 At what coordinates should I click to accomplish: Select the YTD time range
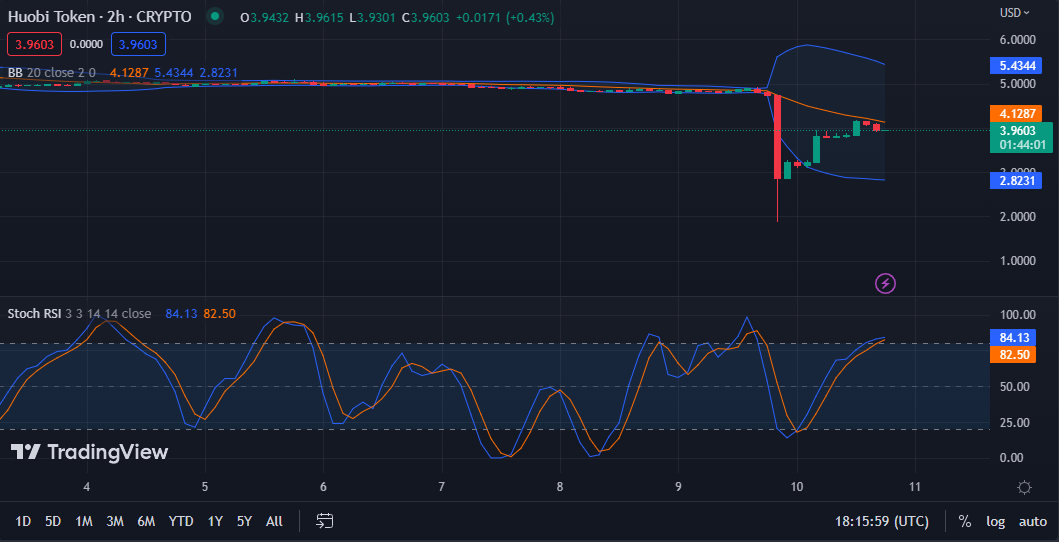[181, 521]
